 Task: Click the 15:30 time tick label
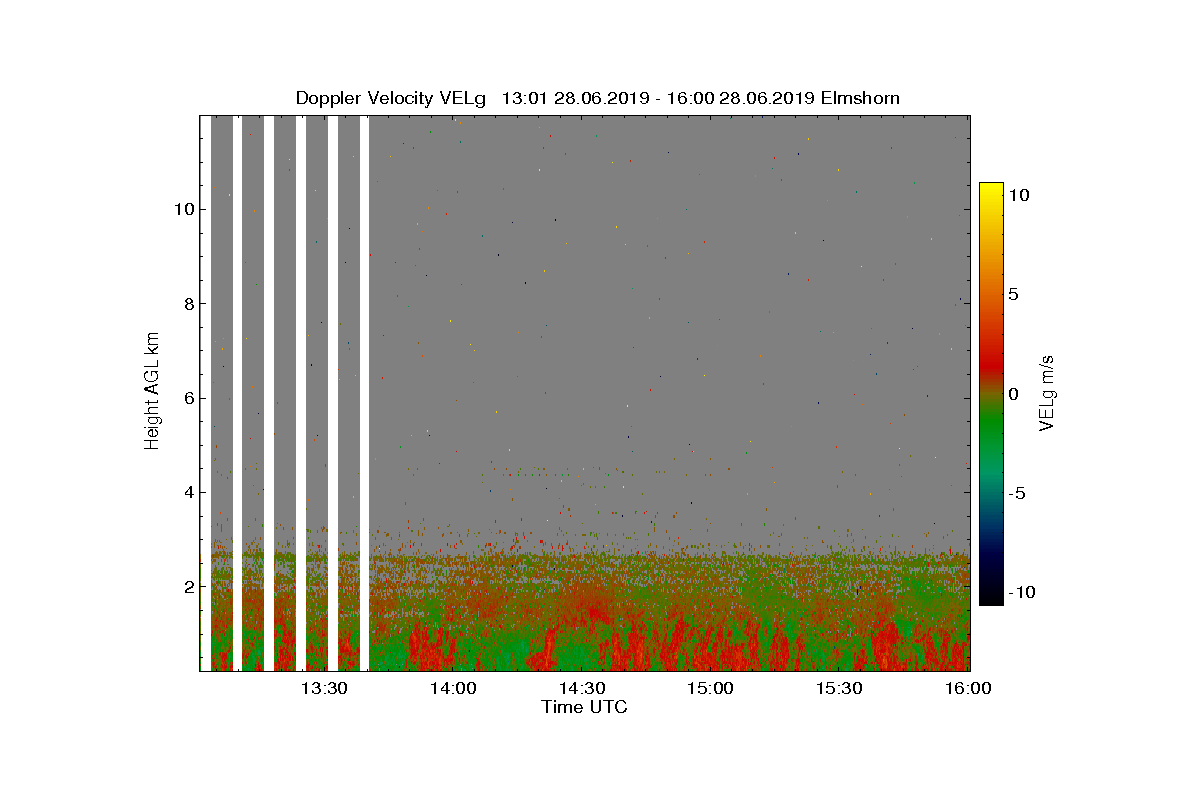pos(840,688)
